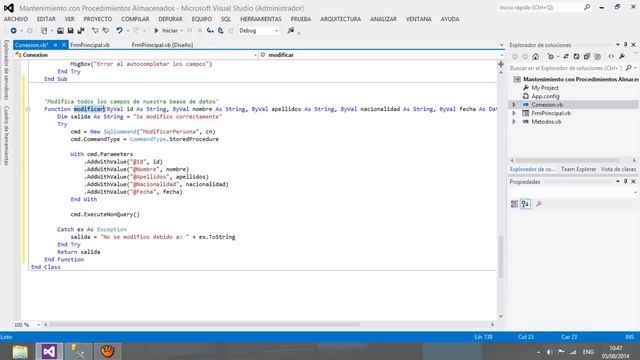Viewport: 640px width, 360px height.
Task: Click the Collapse All icon in Solution Explorer
Action: point(587,57)
